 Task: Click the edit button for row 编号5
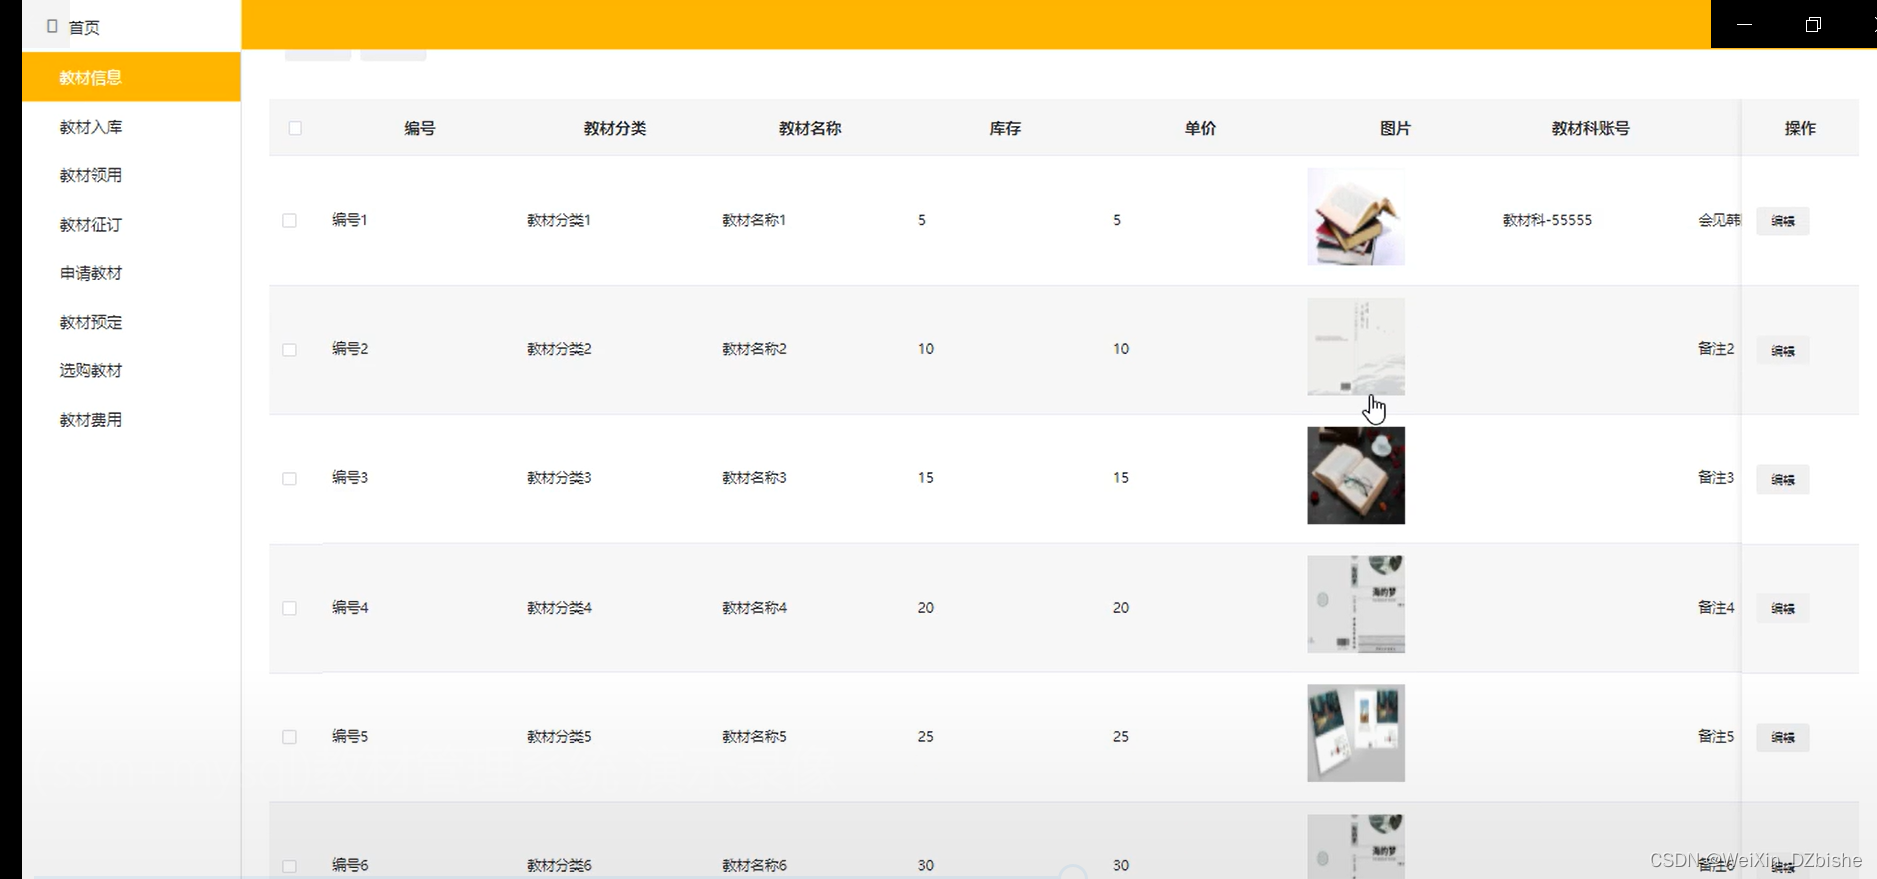click(x=1783, y=738)
